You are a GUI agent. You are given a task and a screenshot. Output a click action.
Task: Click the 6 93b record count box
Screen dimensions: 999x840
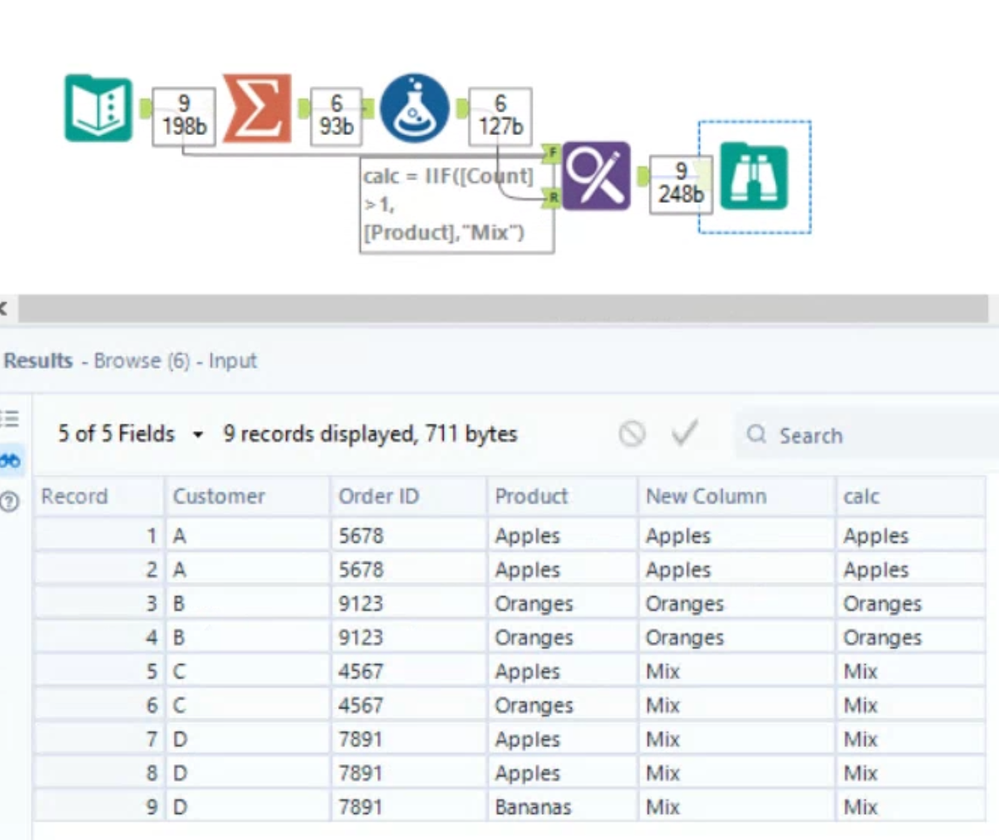tap(336, 116)
